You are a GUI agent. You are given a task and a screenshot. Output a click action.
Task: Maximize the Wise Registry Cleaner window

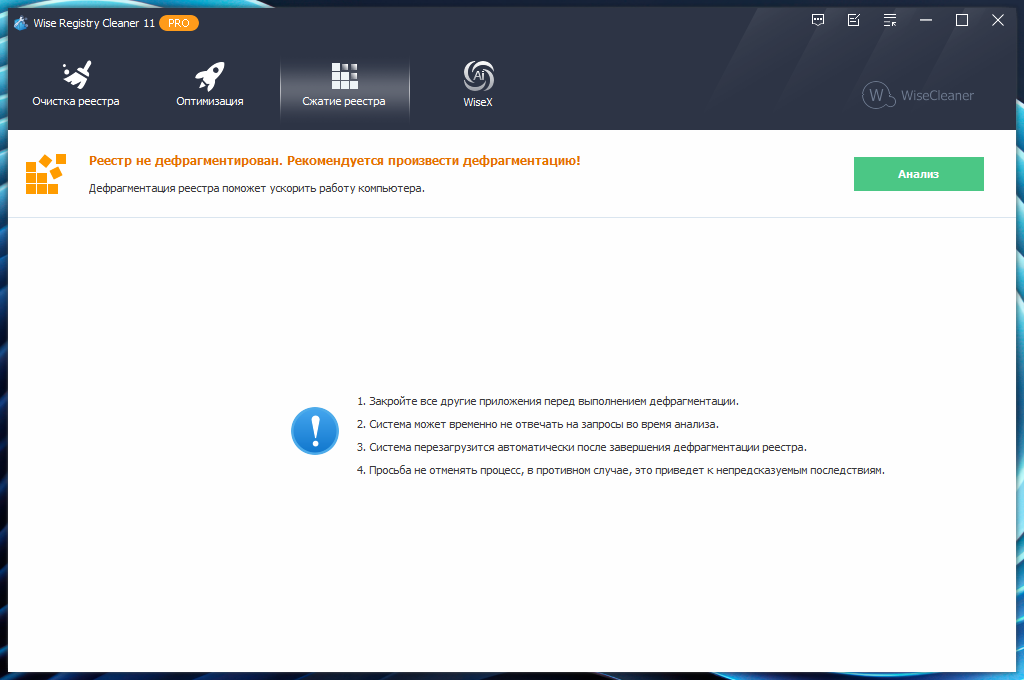point(961,20)
